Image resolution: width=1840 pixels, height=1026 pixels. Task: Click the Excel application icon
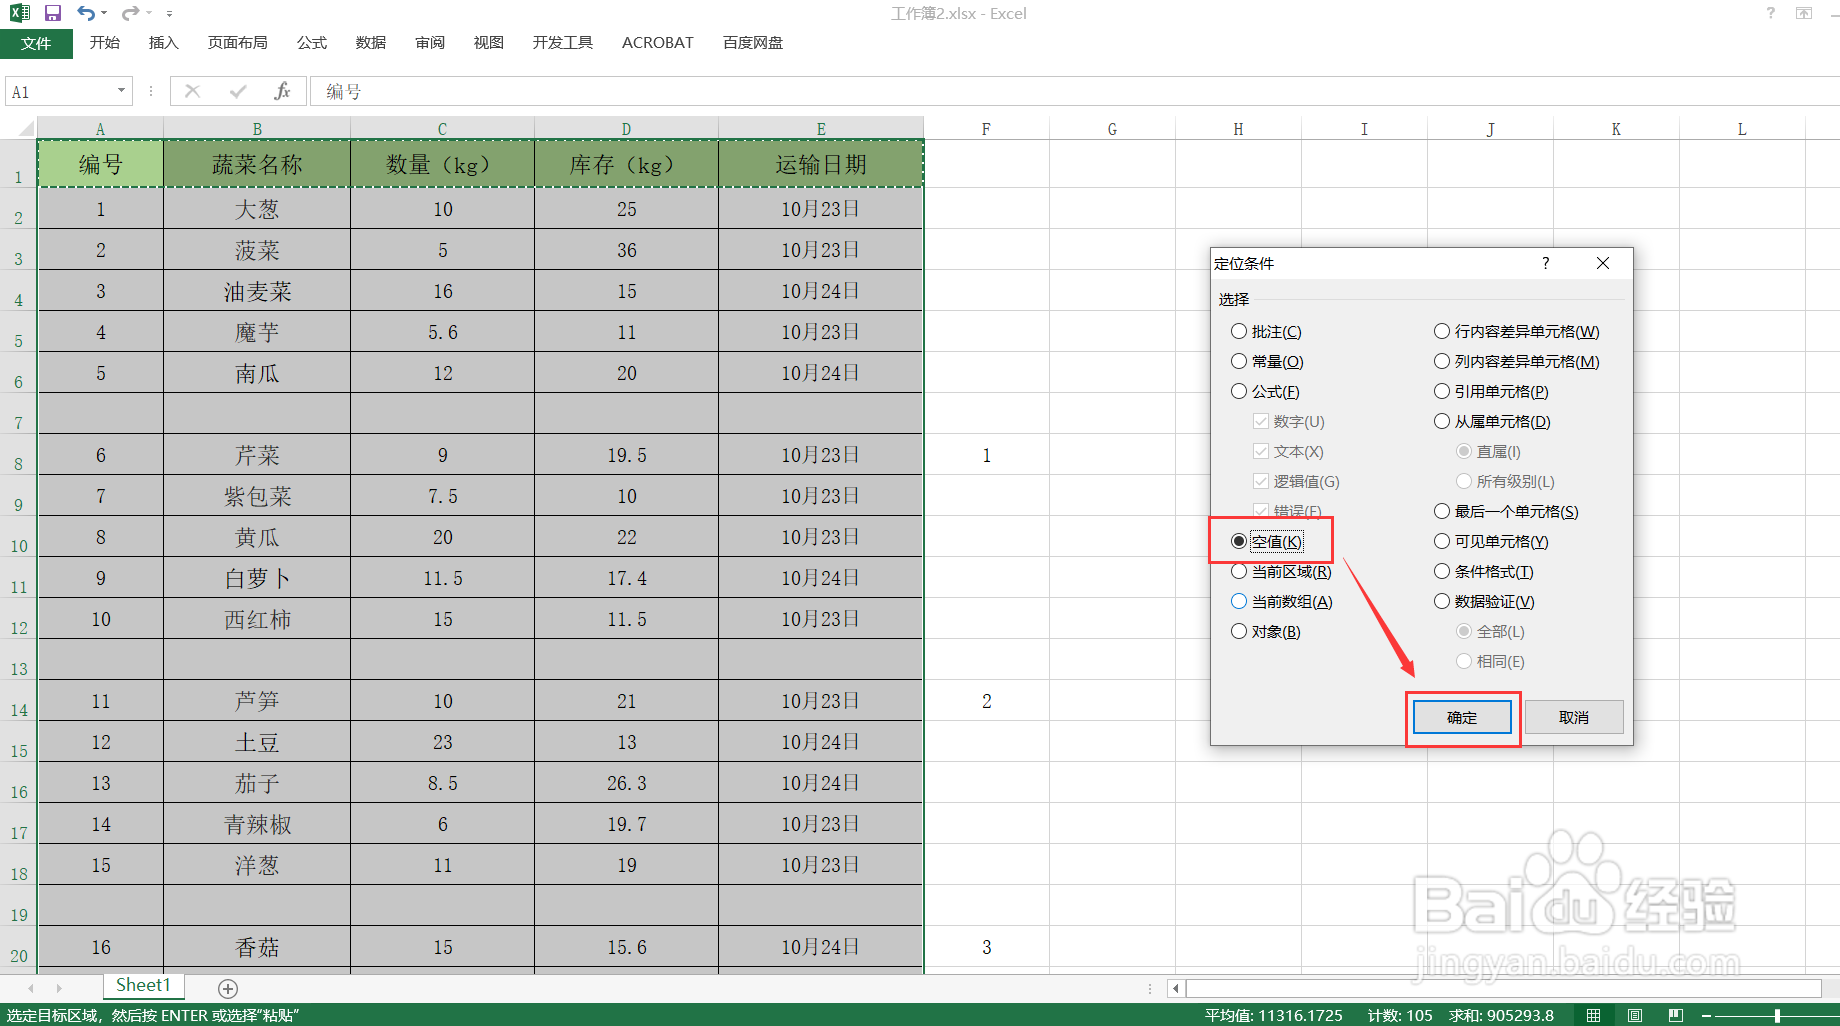(x=20, y=13)
